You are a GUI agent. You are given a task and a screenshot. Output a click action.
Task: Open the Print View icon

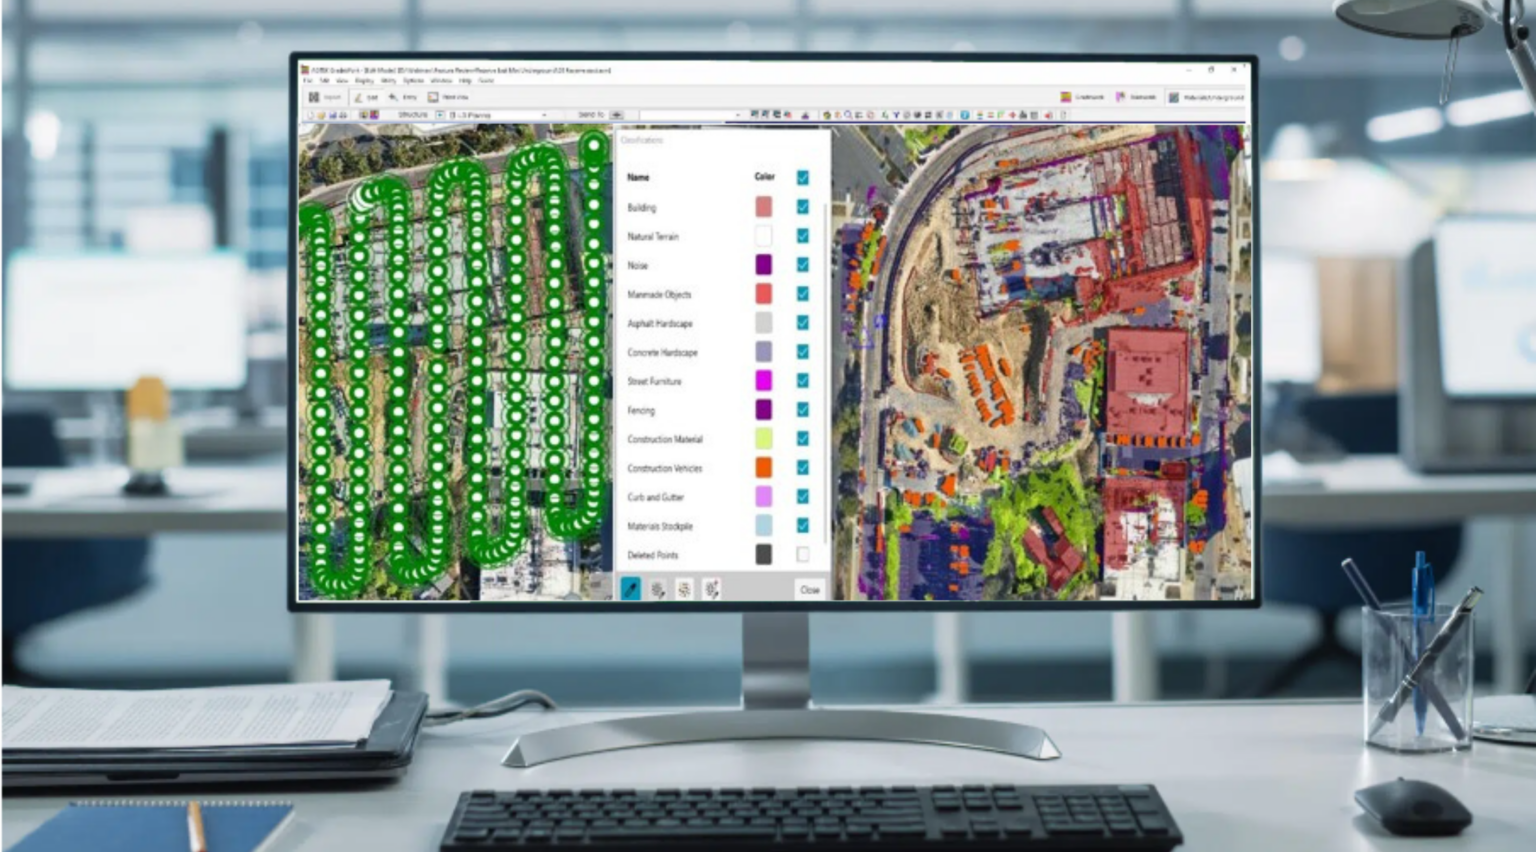pos(433,97)
